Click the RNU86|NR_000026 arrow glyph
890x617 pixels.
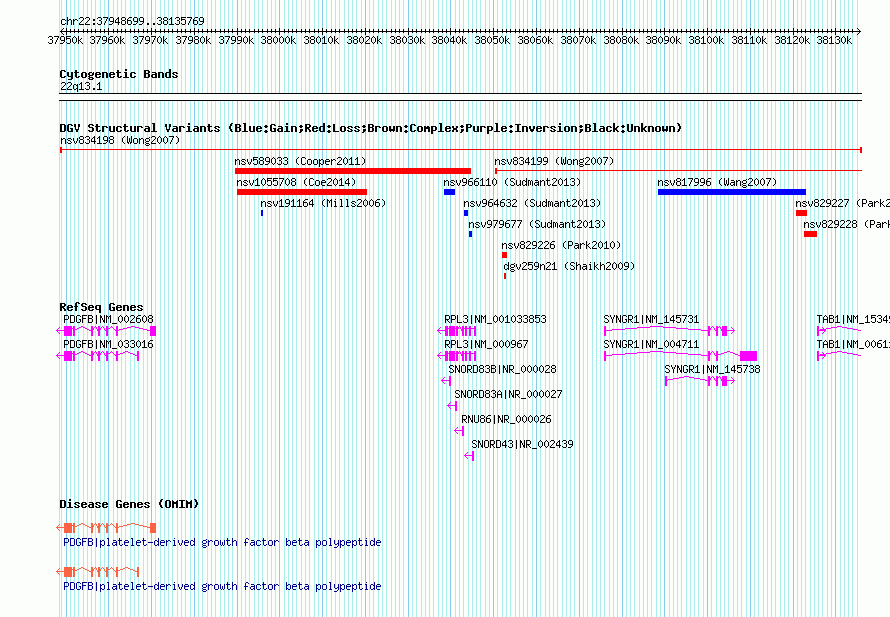(459, 431)
